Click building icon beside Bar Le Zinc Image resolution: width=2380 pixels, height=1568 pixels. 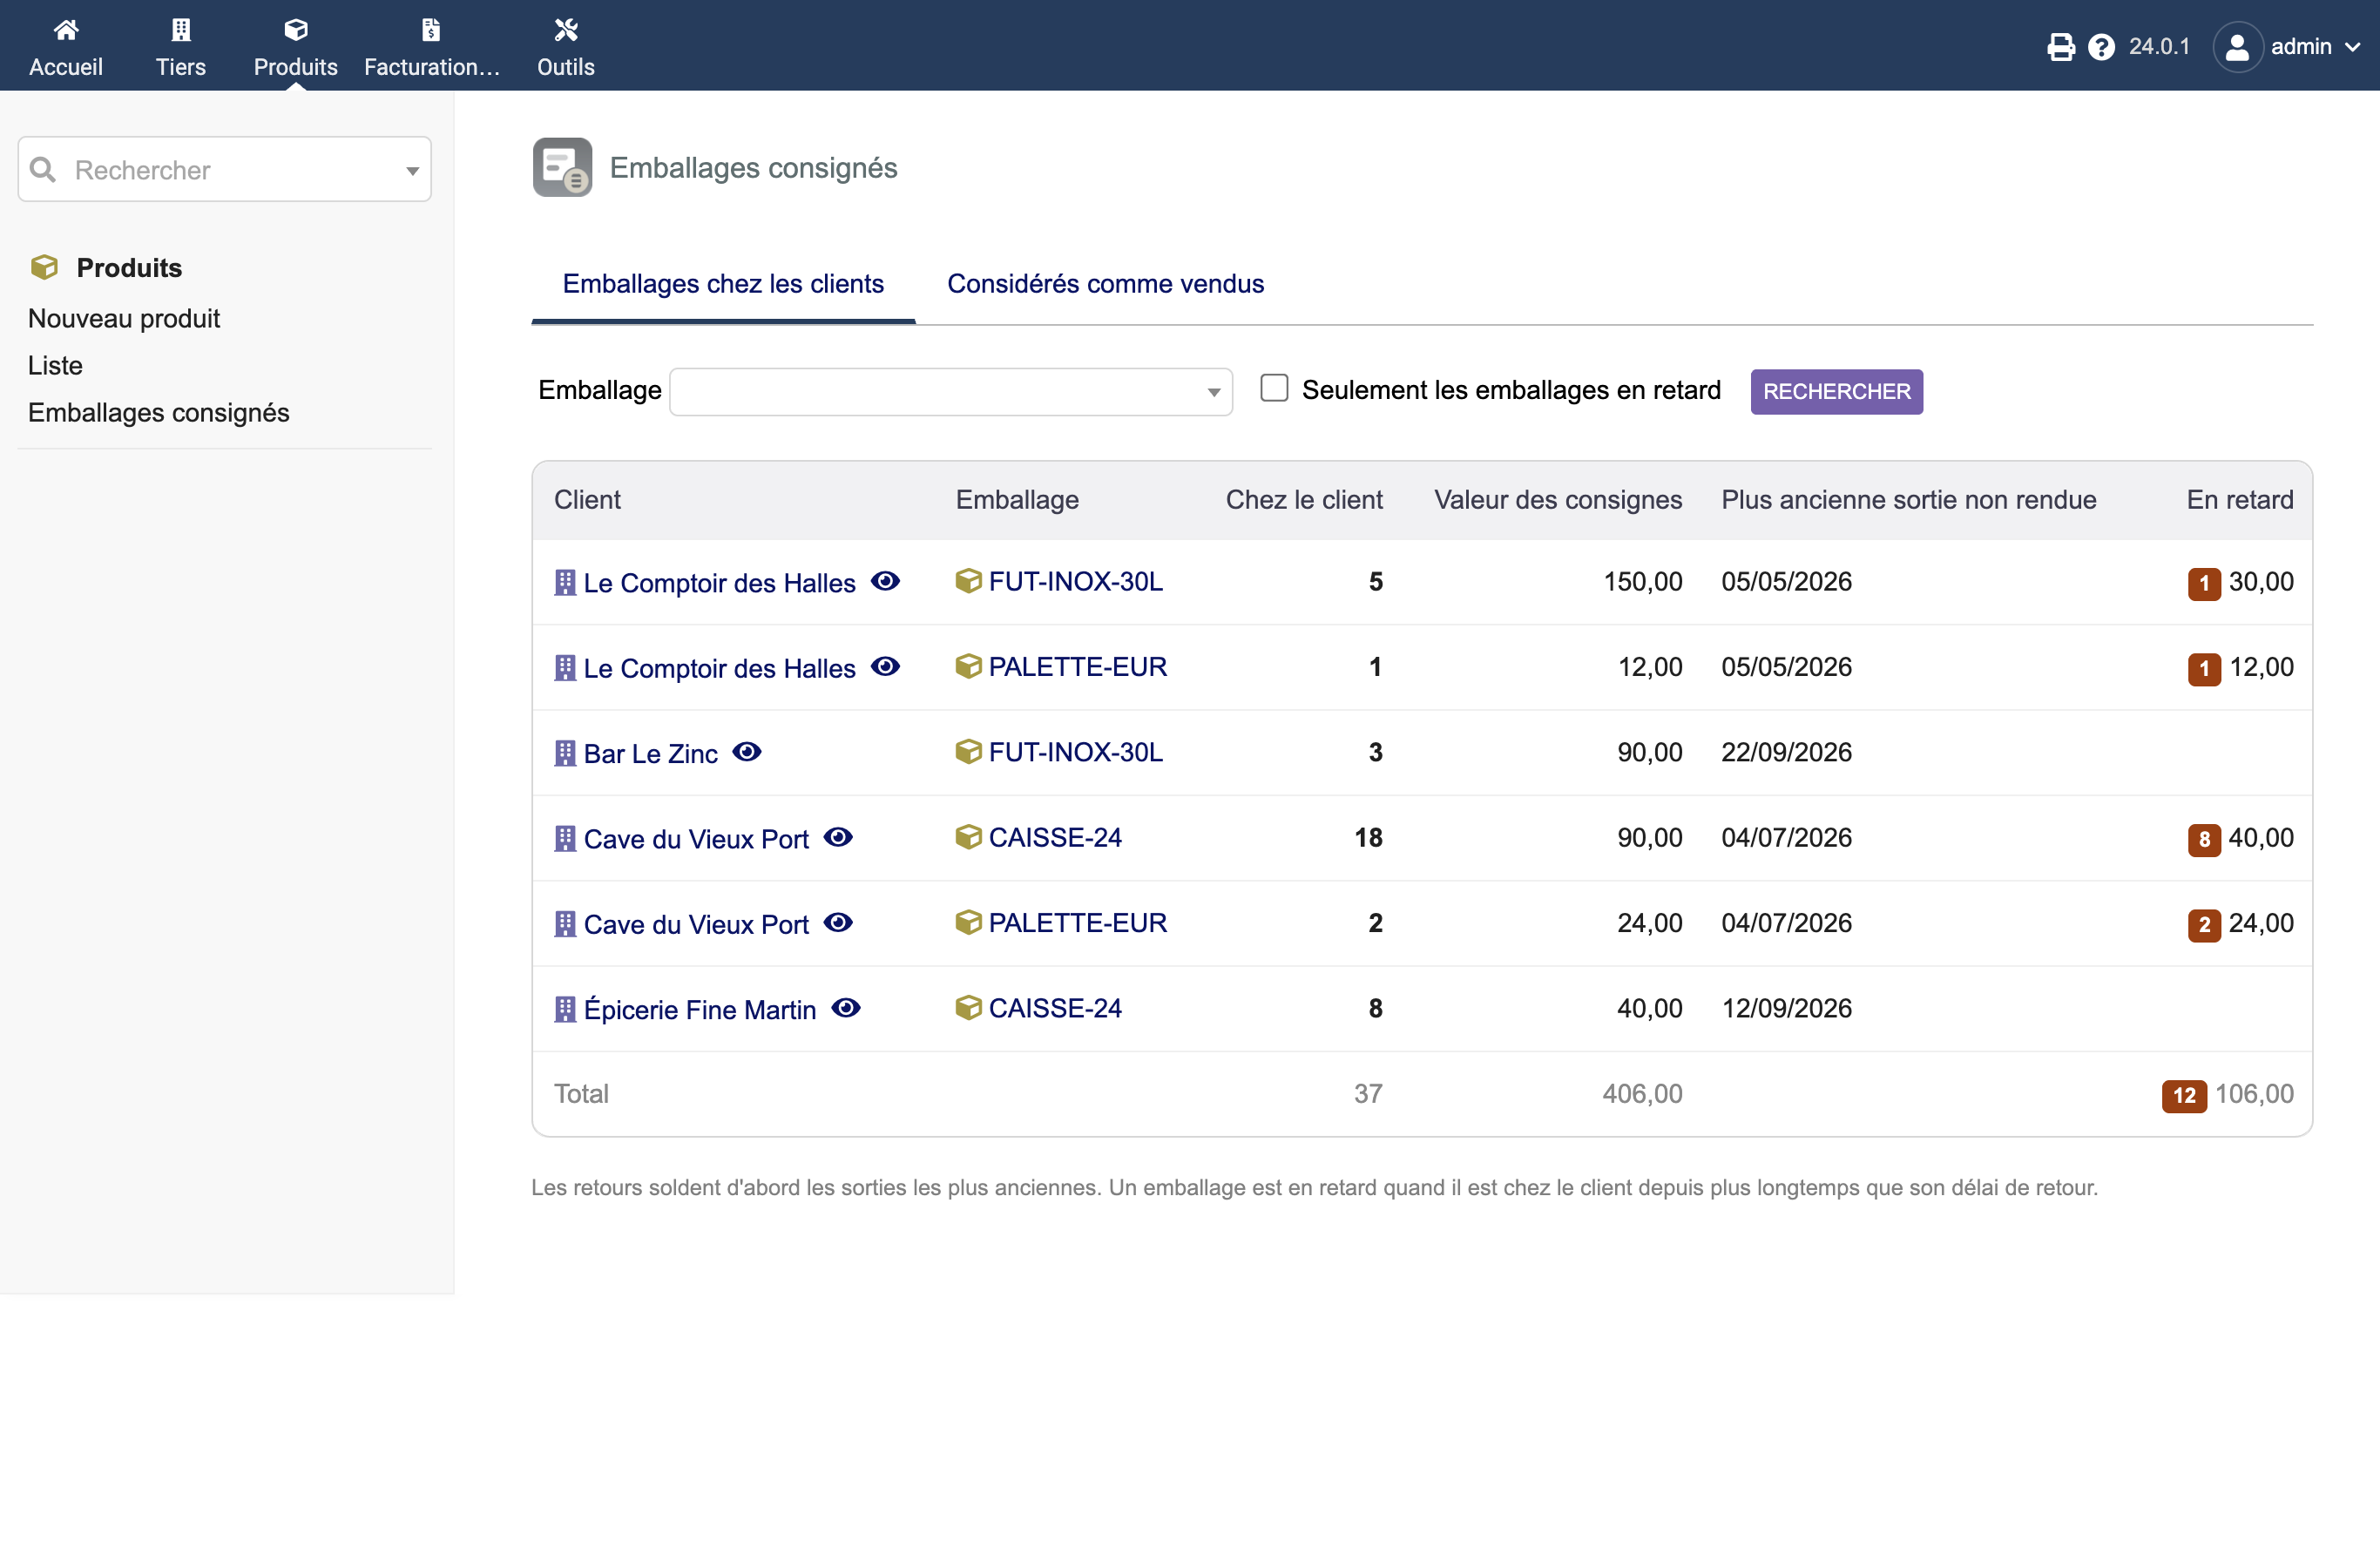click(565, 753)
